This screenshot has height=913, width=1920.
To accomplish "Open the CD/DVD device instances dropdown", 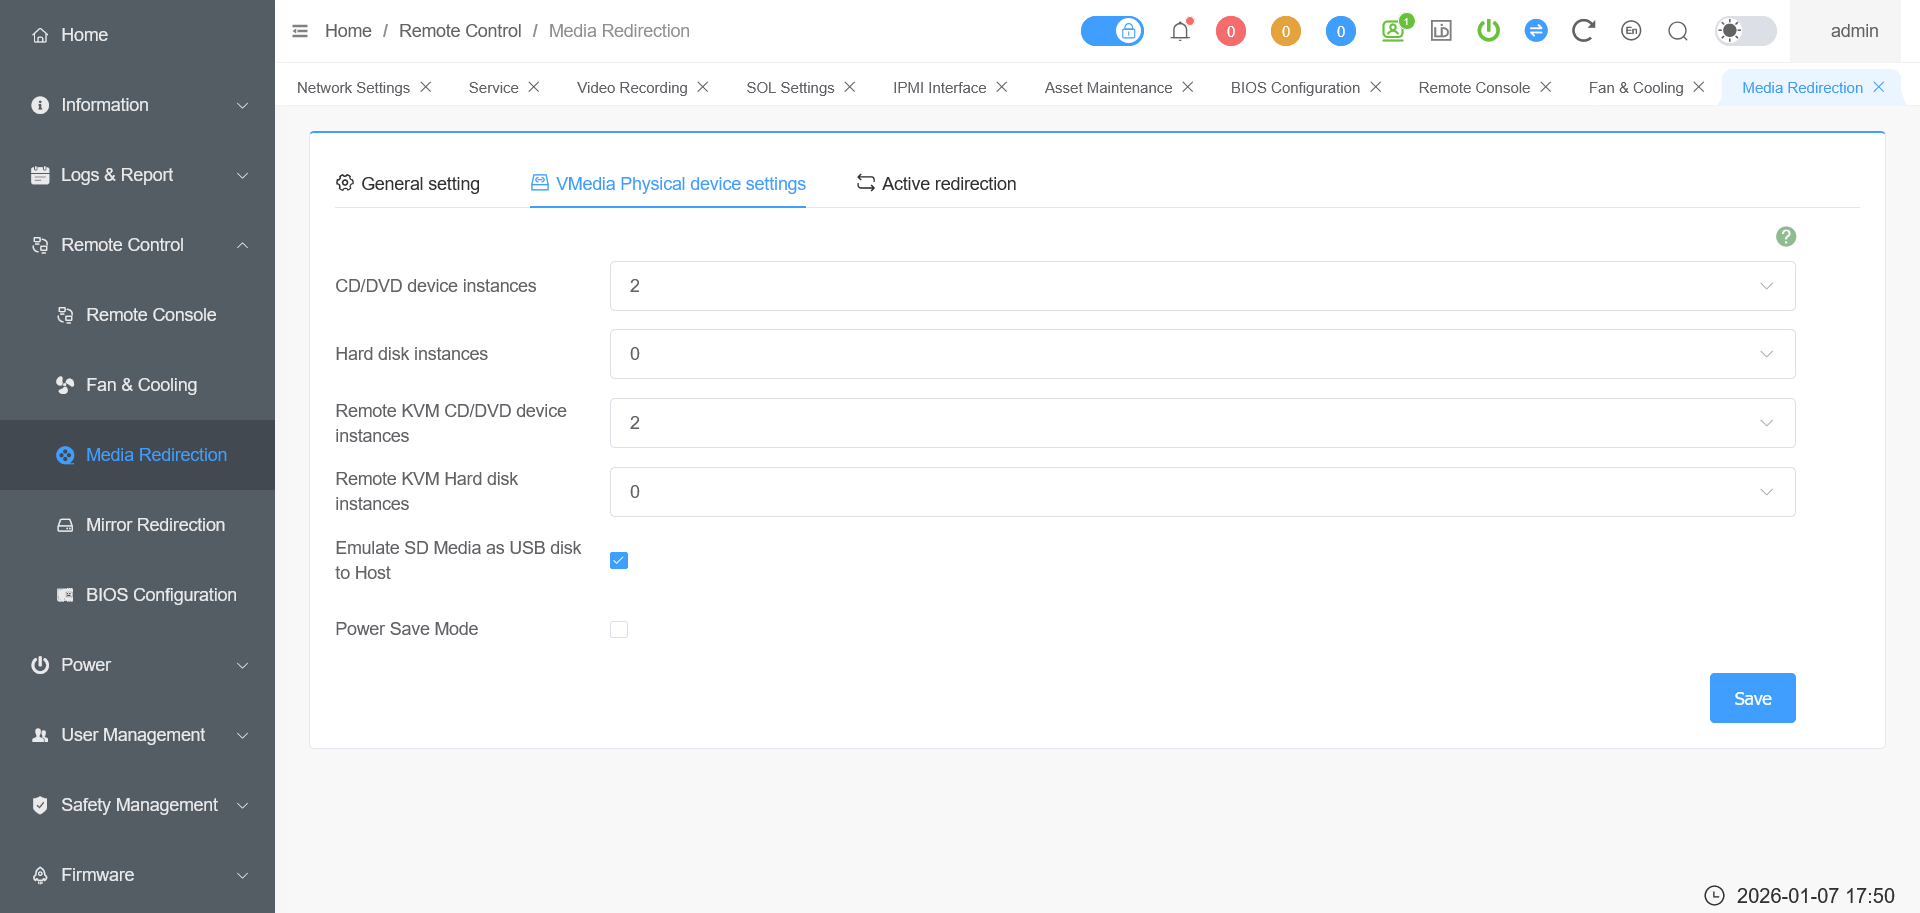I will click(x=1202, y=286).
